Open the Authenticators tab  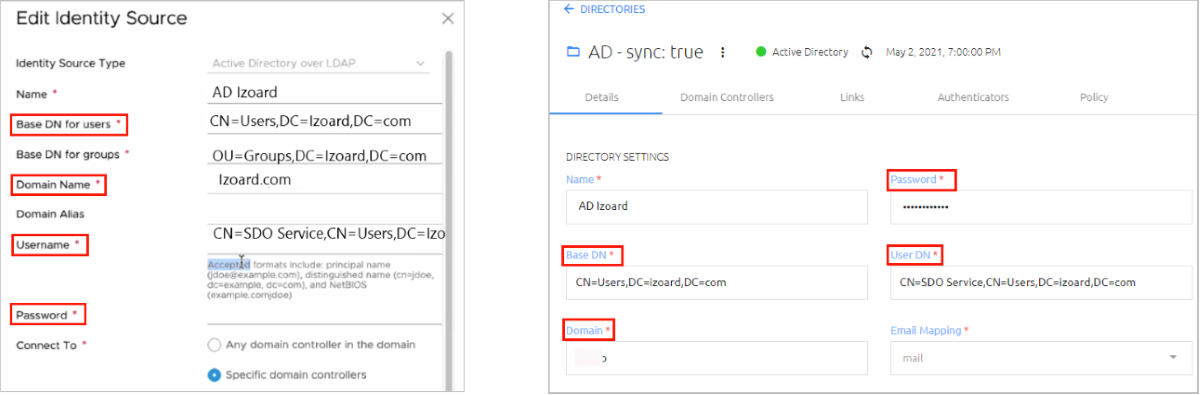pyautogui.click(x=973, y=97)
